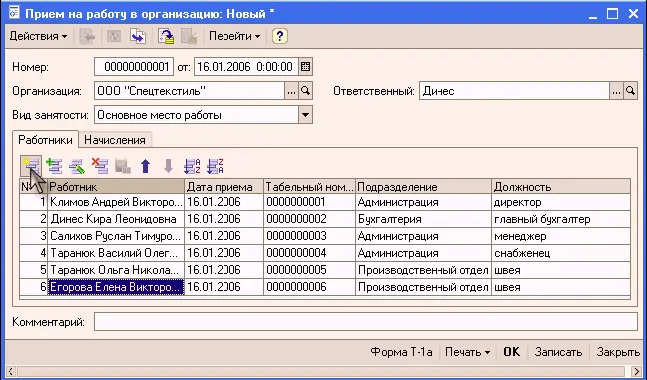Open Форма Т-1а print form
This screenshot has width=647, height=380.
click(x=401, y=352)
